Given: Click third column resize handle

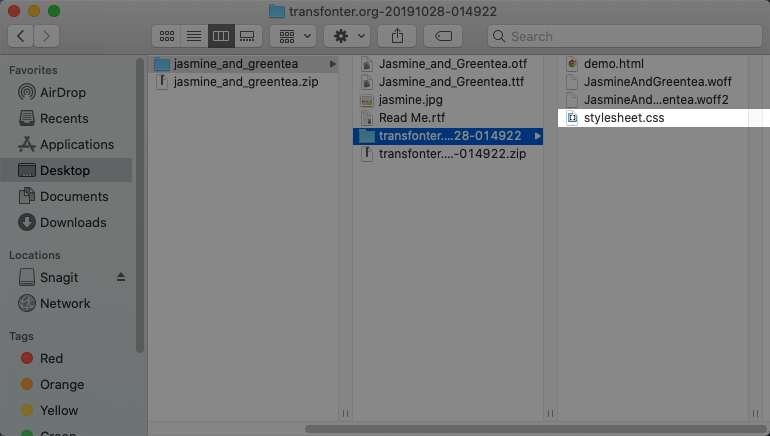Looking at the screenshot, I should (x=755, y=413).
